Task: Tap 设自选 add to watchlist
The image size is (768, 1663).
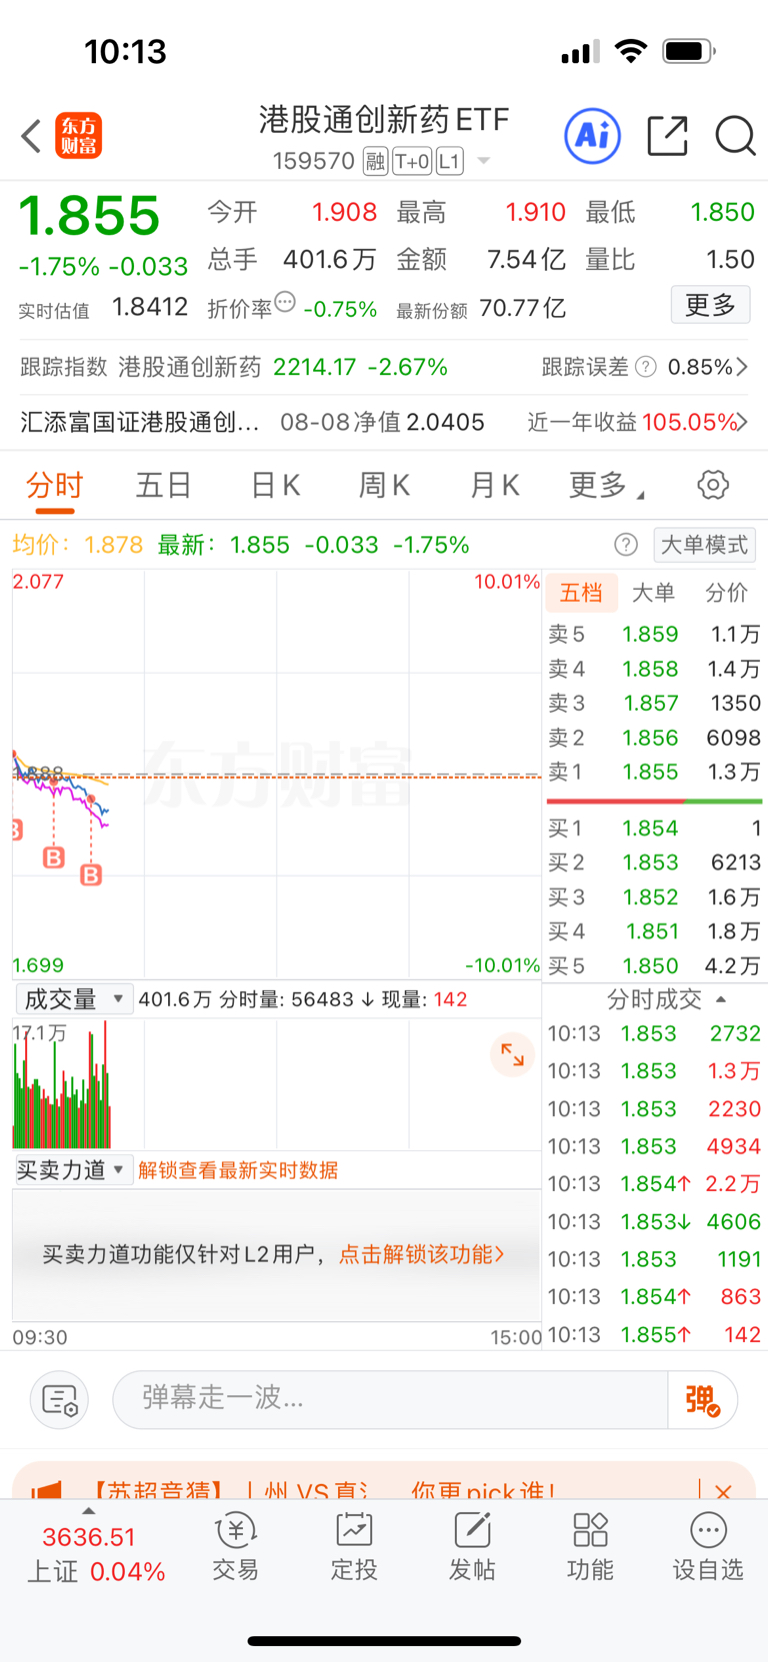Action: pos(708,1546)
